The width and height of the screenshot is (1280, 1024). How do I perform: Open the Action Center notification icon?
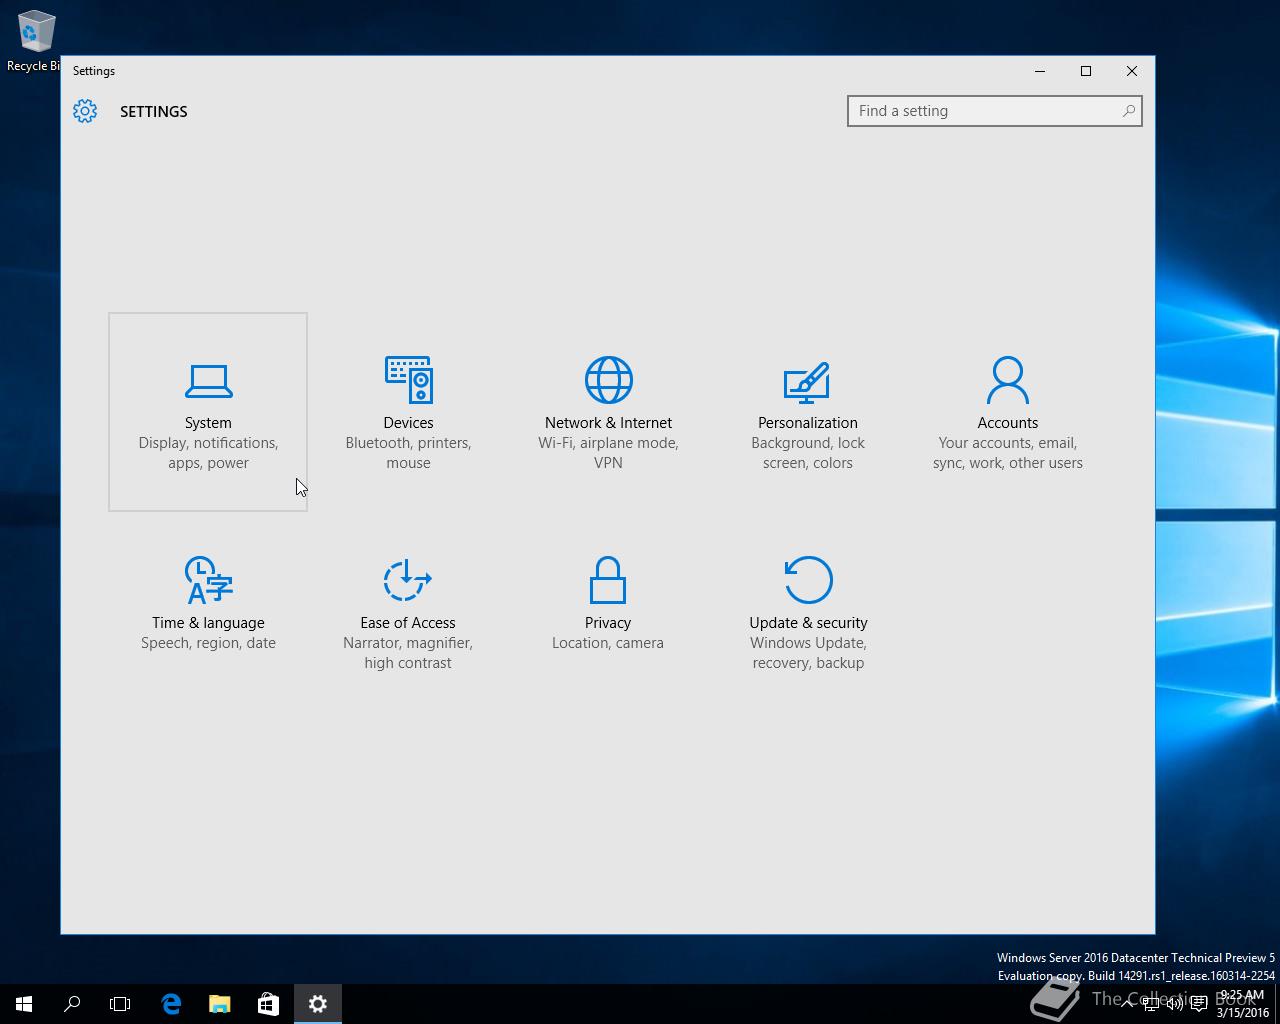pos(1199,1004)
